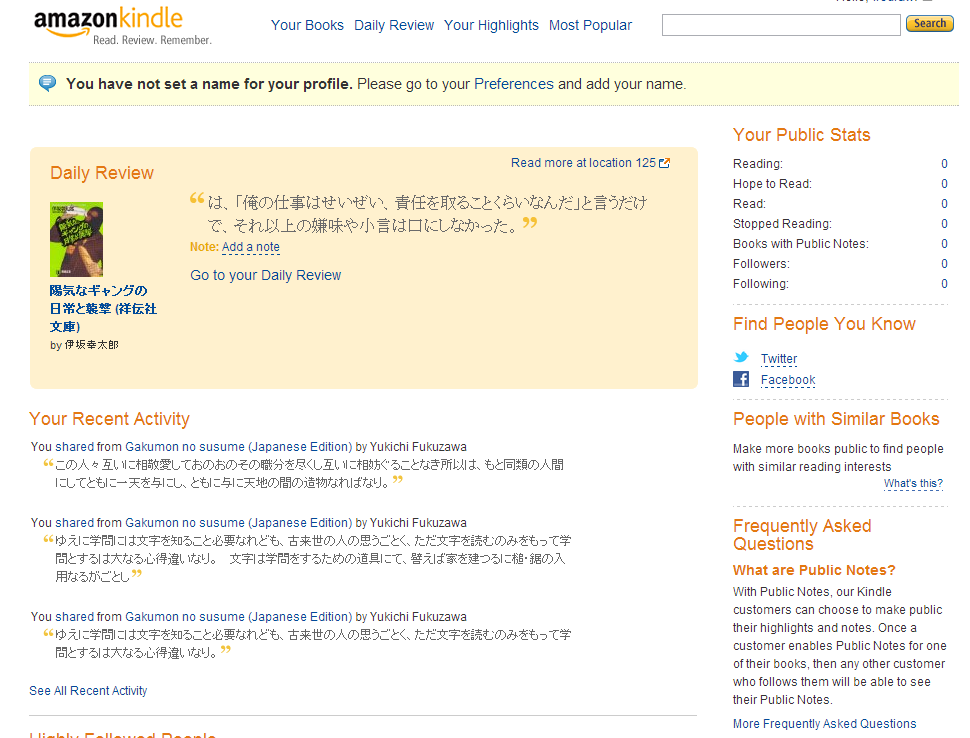Click the Twitter bird icon

[x=741, y=358]
